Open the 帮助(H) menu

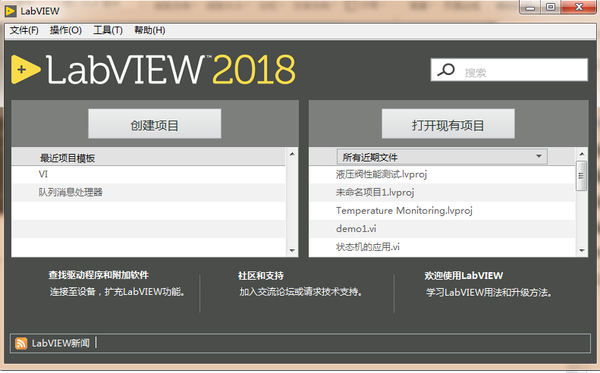pyautogui.click(x=150, y=30)
